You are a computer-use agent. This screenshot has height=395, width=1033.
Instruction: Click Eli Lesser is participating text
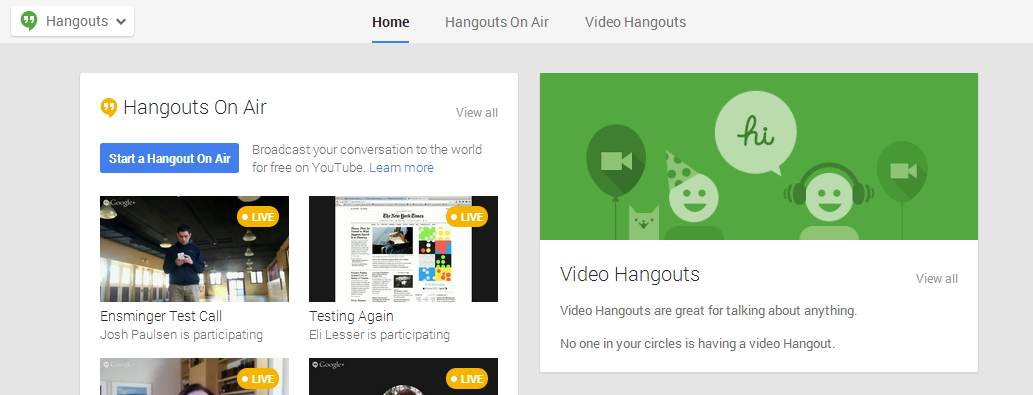pos(379,335)
